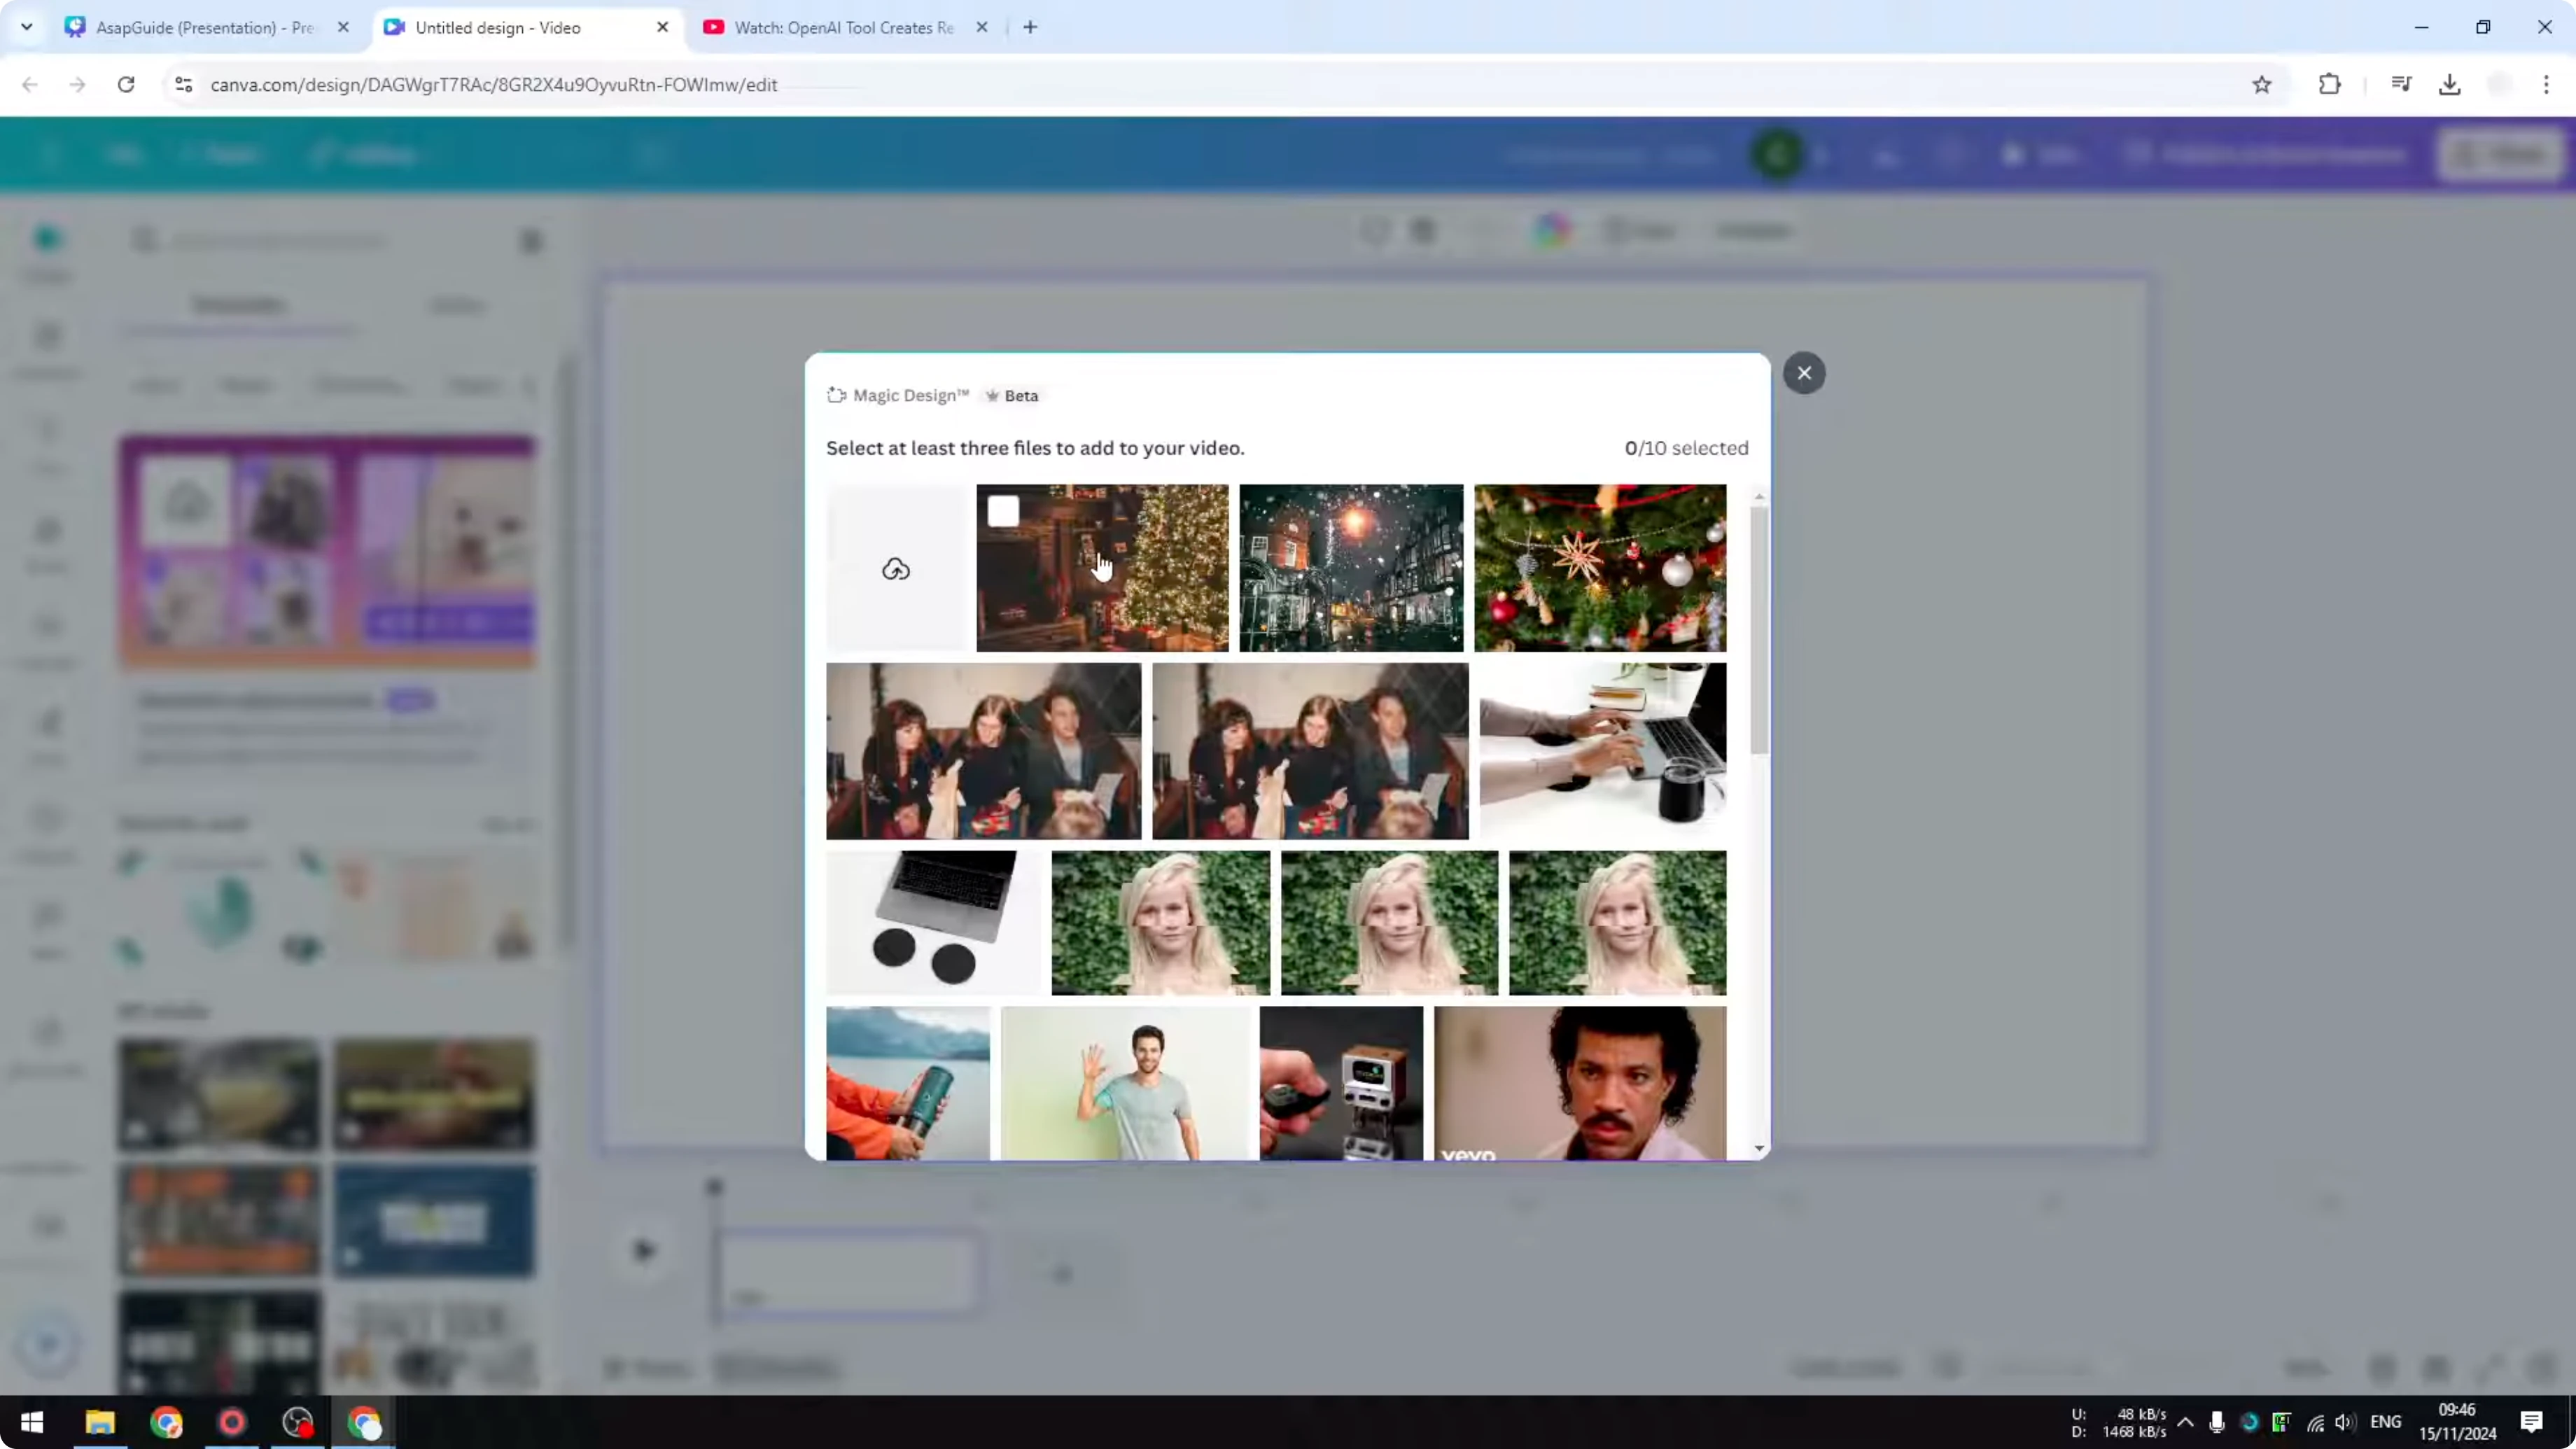Click the rainbow color wheel in the editor toolbar
This screenshot has width=2576, height=1449.
(x=1553, y=230)
